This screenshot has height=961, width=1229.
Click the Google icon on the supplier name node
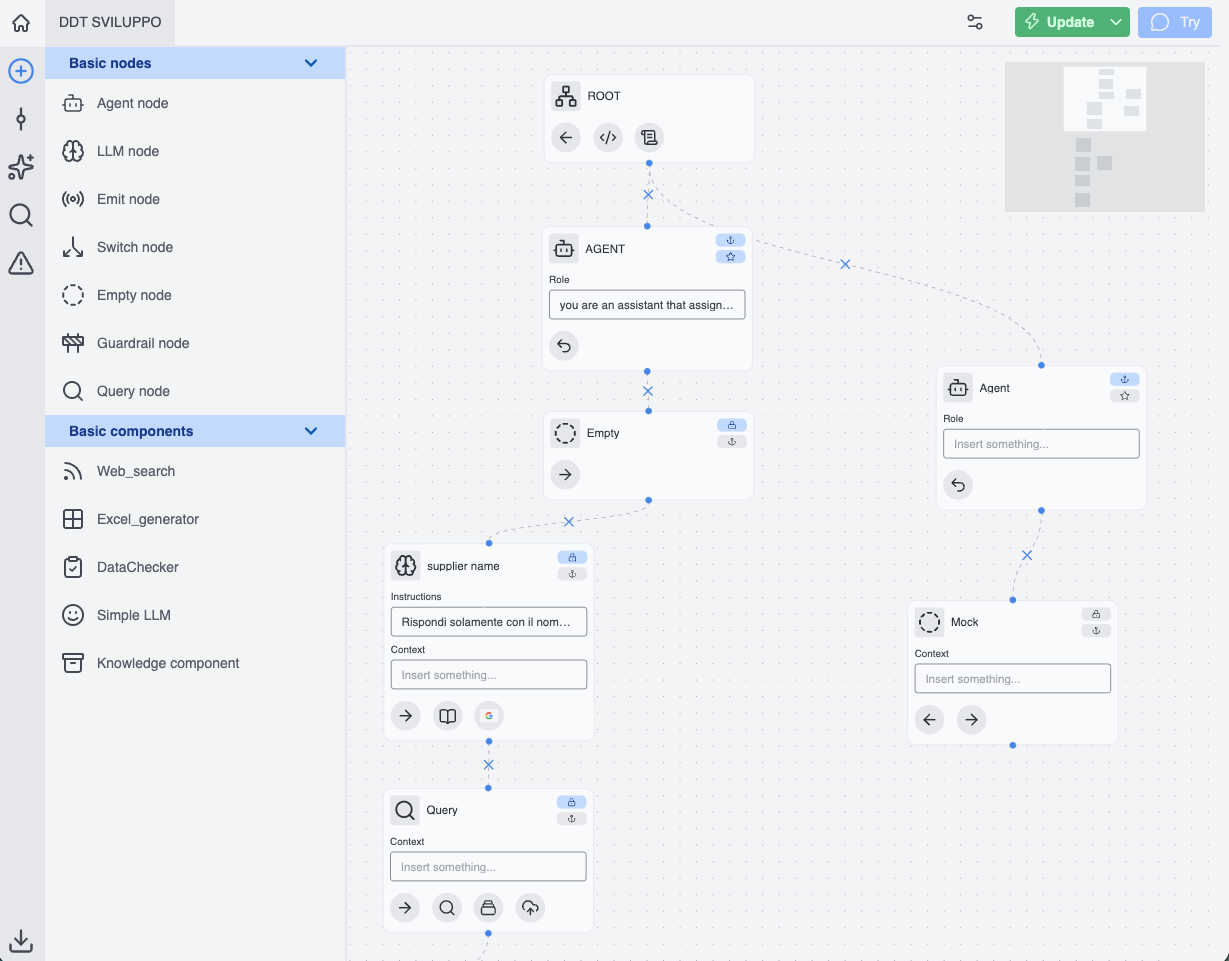(x=489, y=715)
